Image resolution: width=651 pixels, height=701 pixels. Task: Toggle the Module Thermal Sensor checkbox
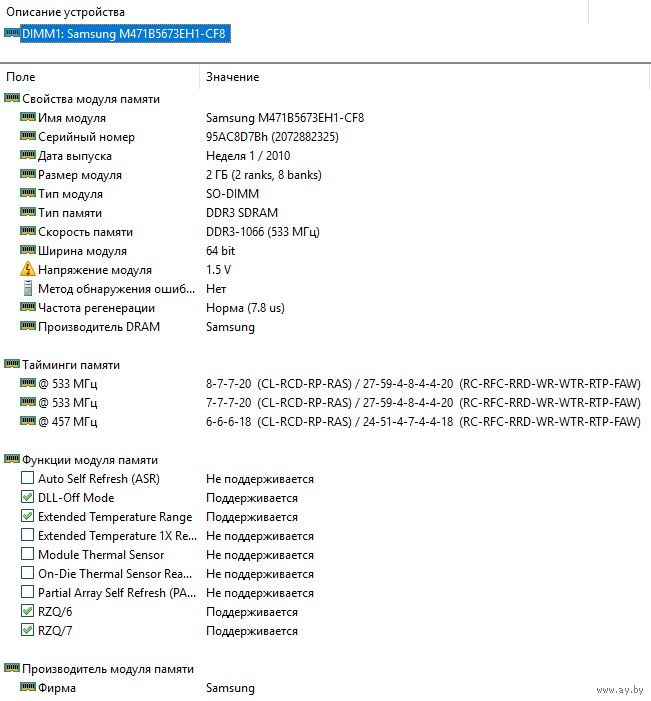pos(28,555)
